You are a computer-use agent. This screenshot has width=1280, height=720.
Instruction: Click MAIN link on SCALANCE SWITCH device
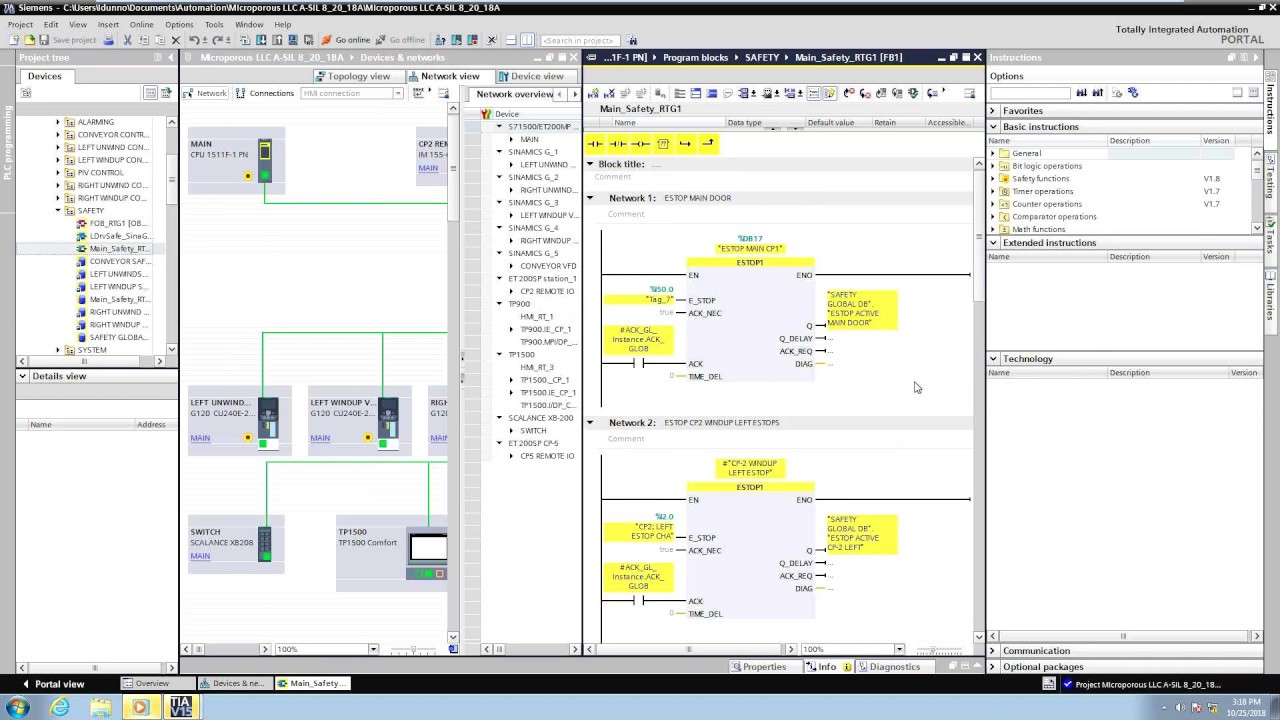(200, 556)
